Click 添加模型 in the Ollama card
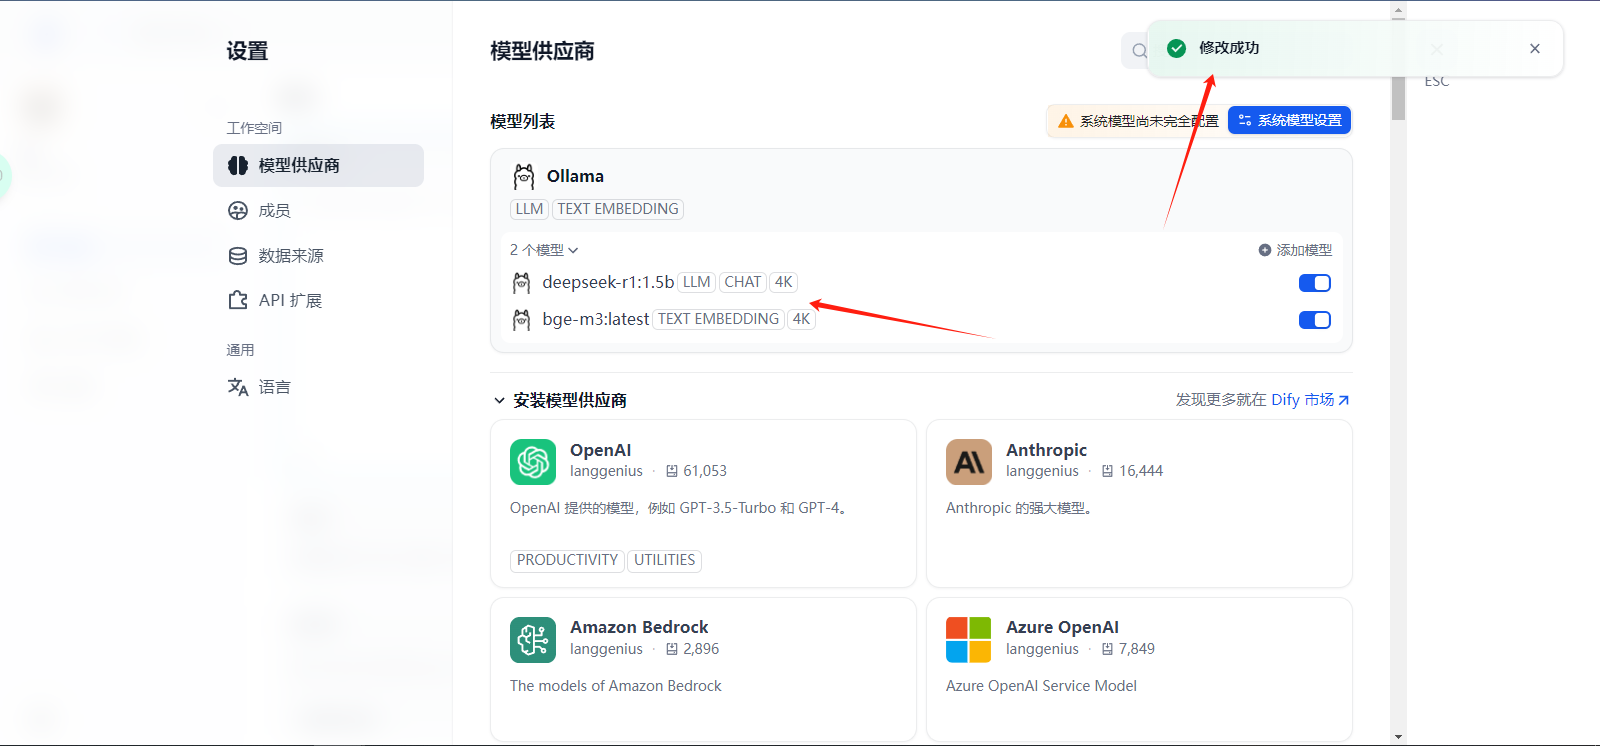The image size is (1600, 746). tap(1295, 250)
